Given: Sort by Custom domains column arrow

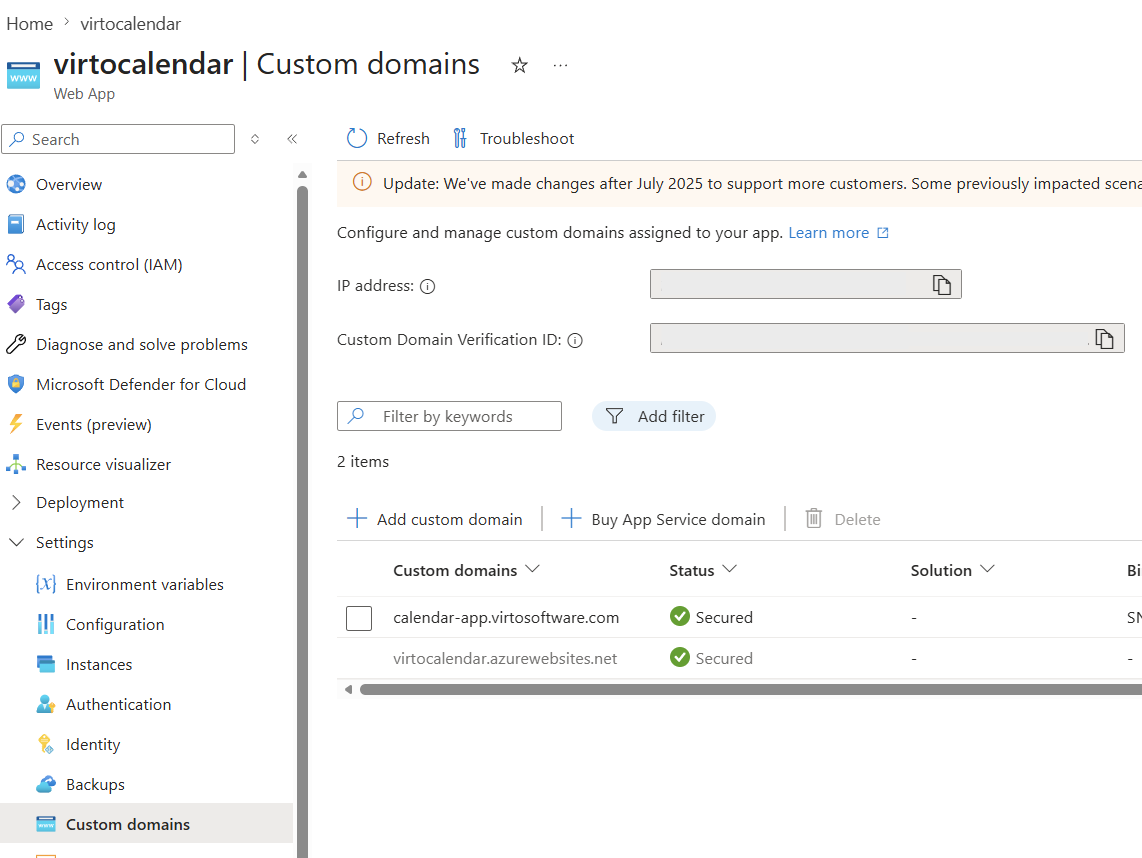Looking at the screenshot, I should pyautogui.click(x=532, y=569).
